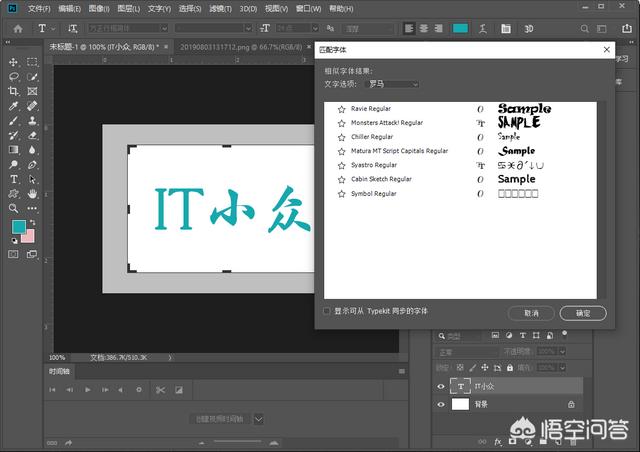Click the 3D button in options bar
This screenshot has width=640, height=452.
529,29
